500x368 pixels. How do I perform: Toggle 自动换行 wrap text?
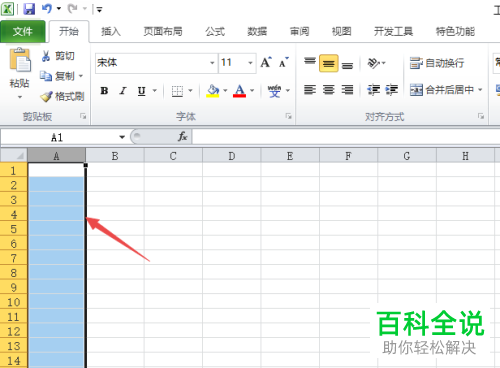point(437,63)
